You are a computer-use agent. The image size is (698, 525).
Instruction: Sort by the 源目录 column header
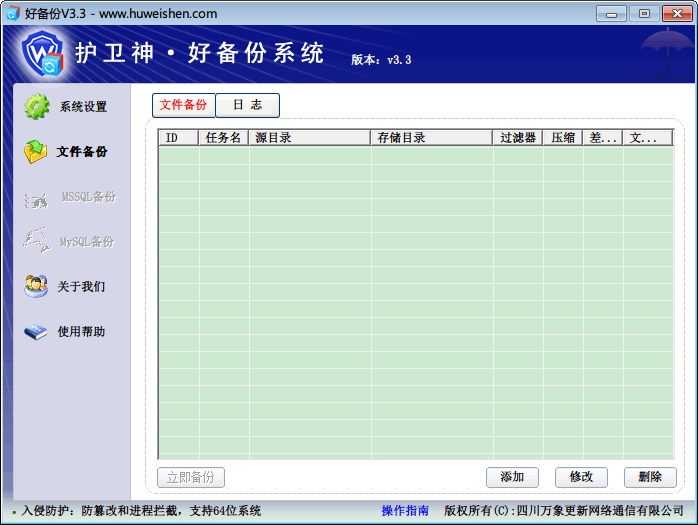click(x=309, y=138)
